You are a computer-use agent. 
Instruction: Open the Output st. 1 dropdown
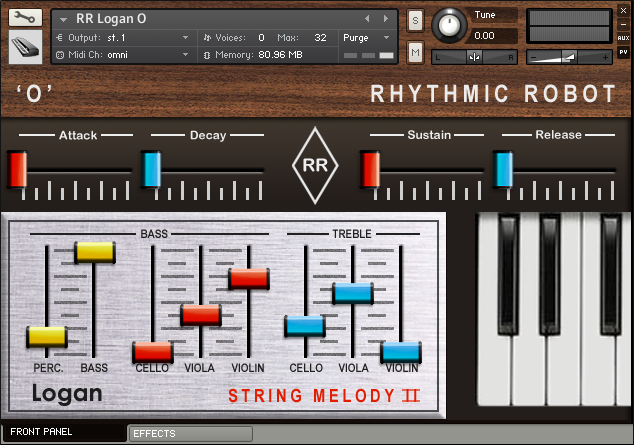click(185, 38)
